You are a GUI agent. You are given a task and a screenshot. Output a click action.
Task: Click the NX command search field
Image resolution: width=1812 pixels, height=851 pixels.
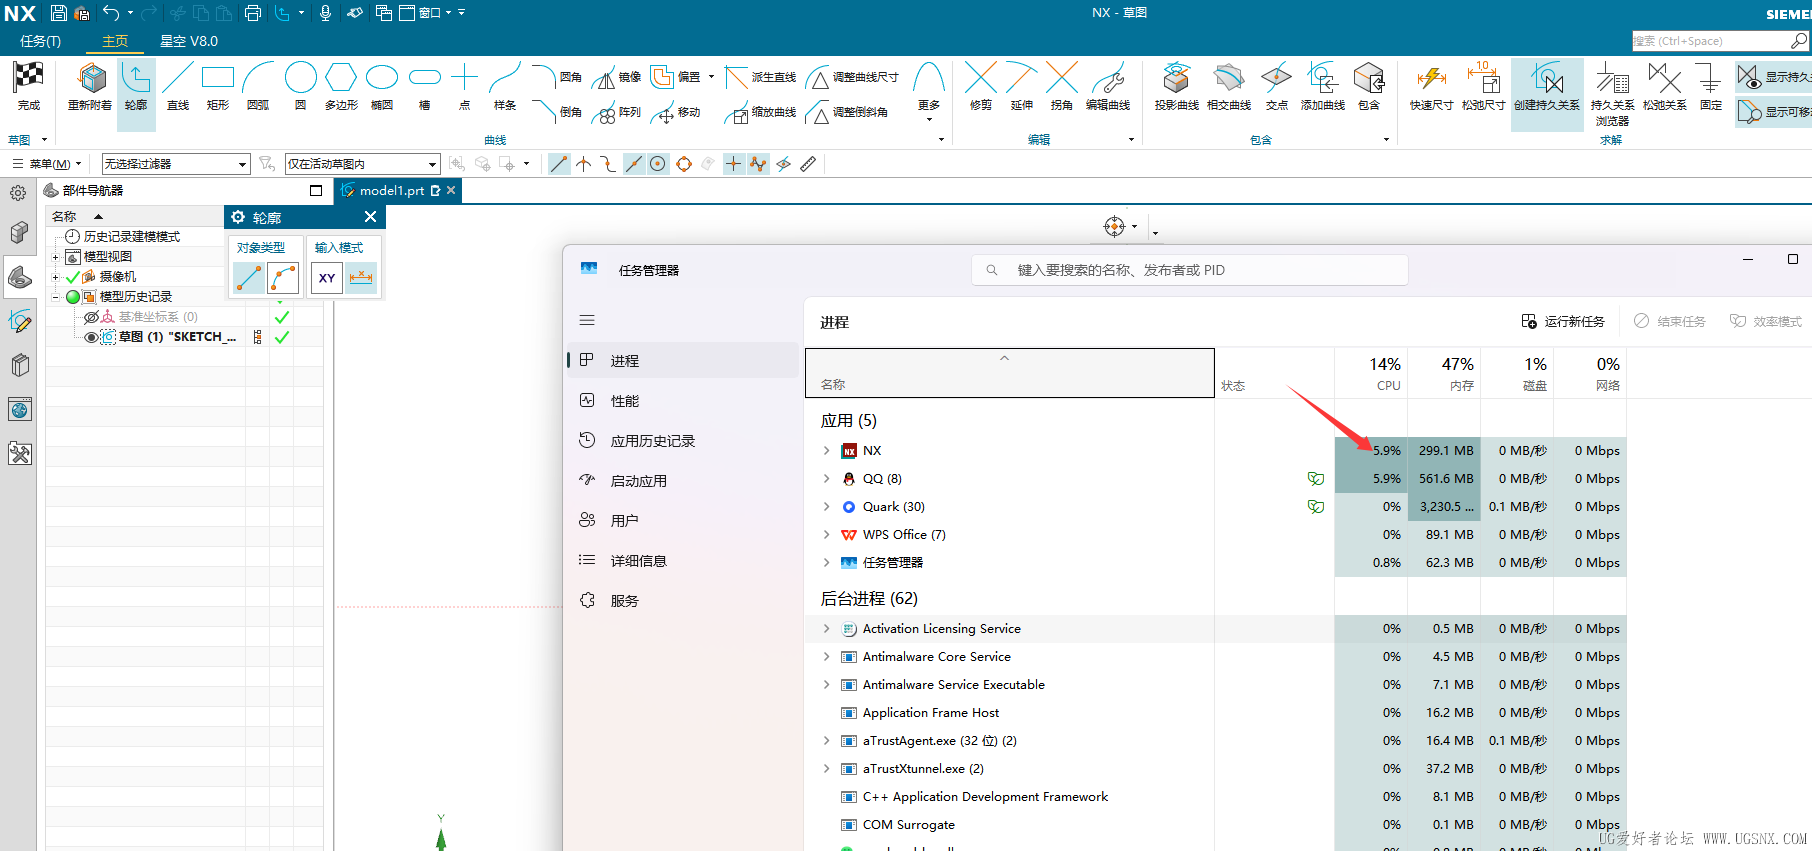[1720, 41]
